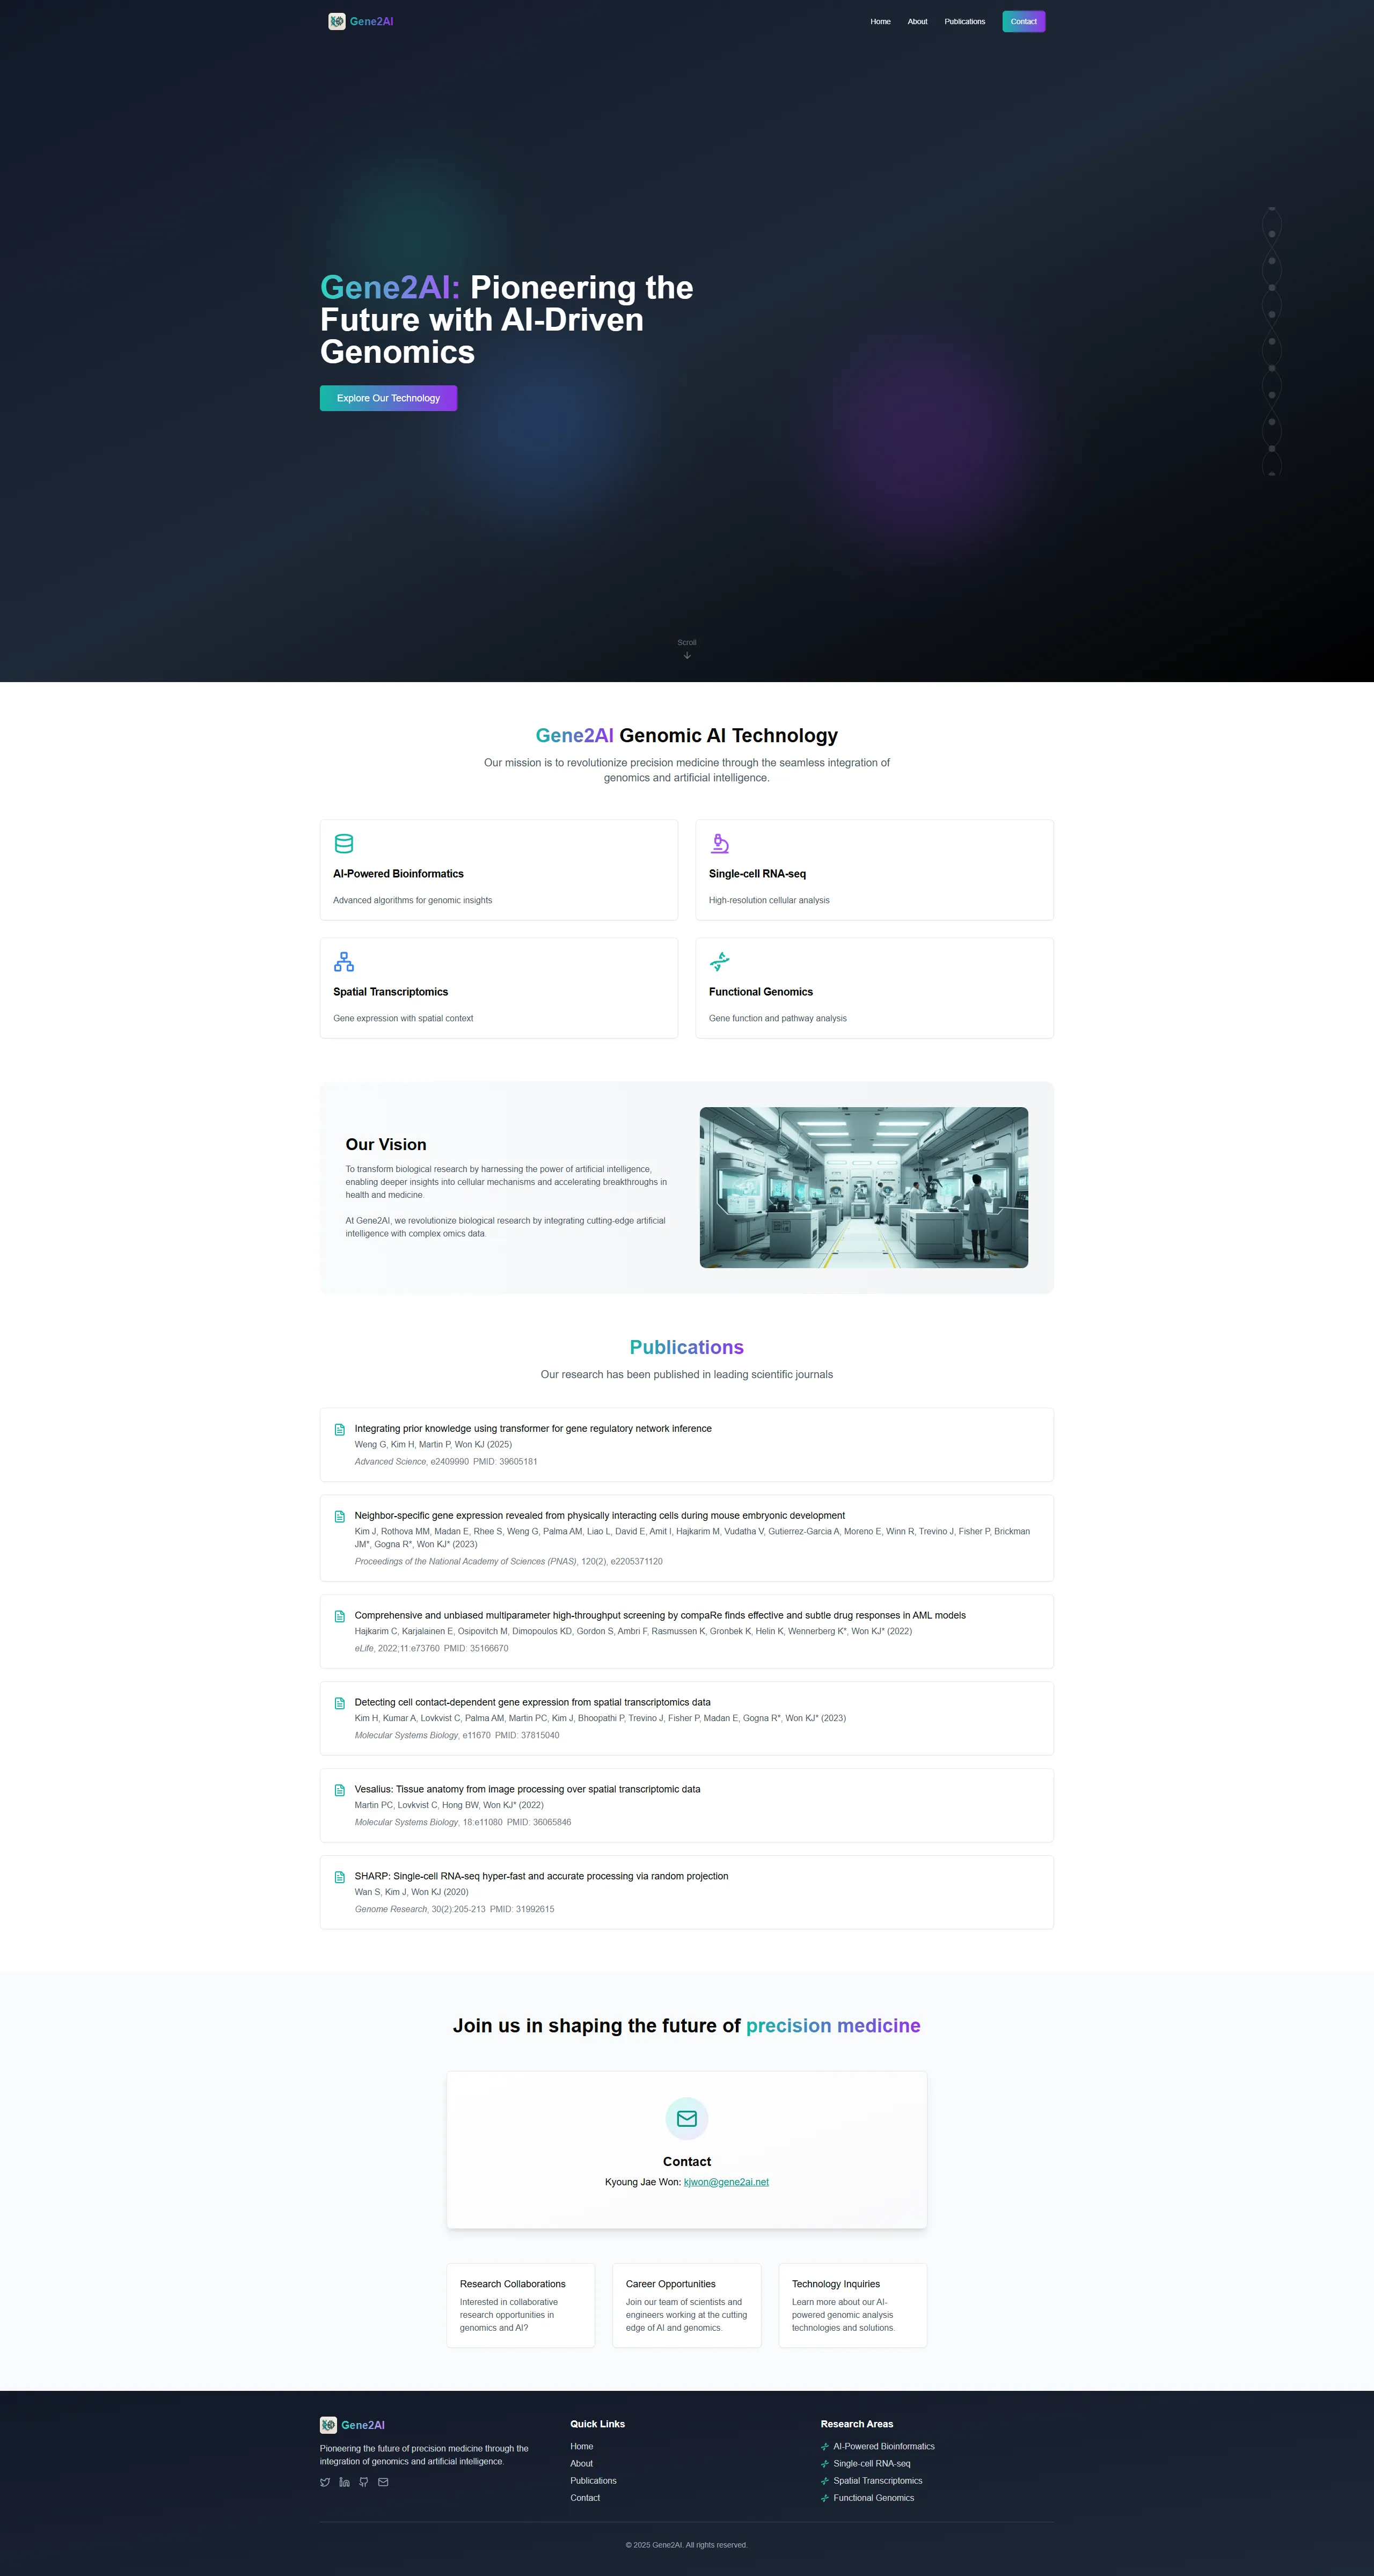
Task: Click the kjwon@gene2ai.net email link
Action: coord(726,2182)
